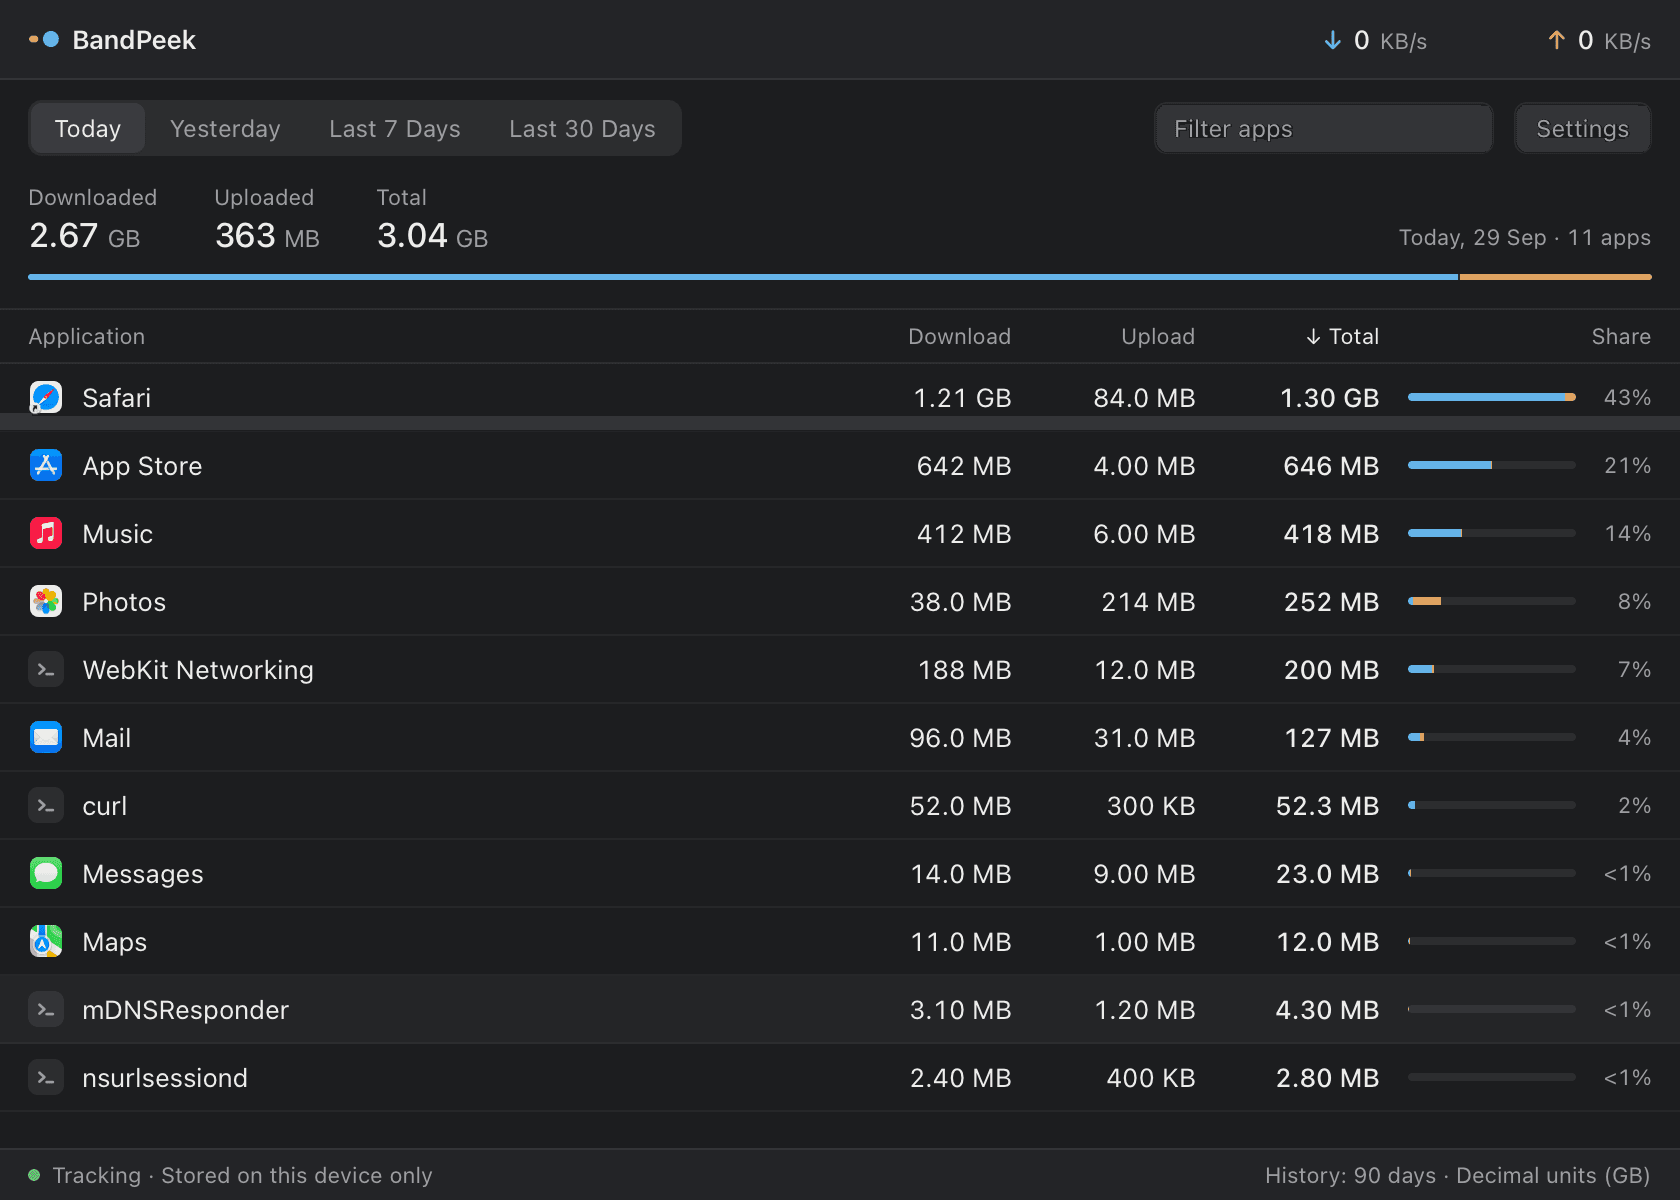Select the mDNSResponder row name
The height and width of the screenshot is (1200, 1680).
(x=185, y=1010)
